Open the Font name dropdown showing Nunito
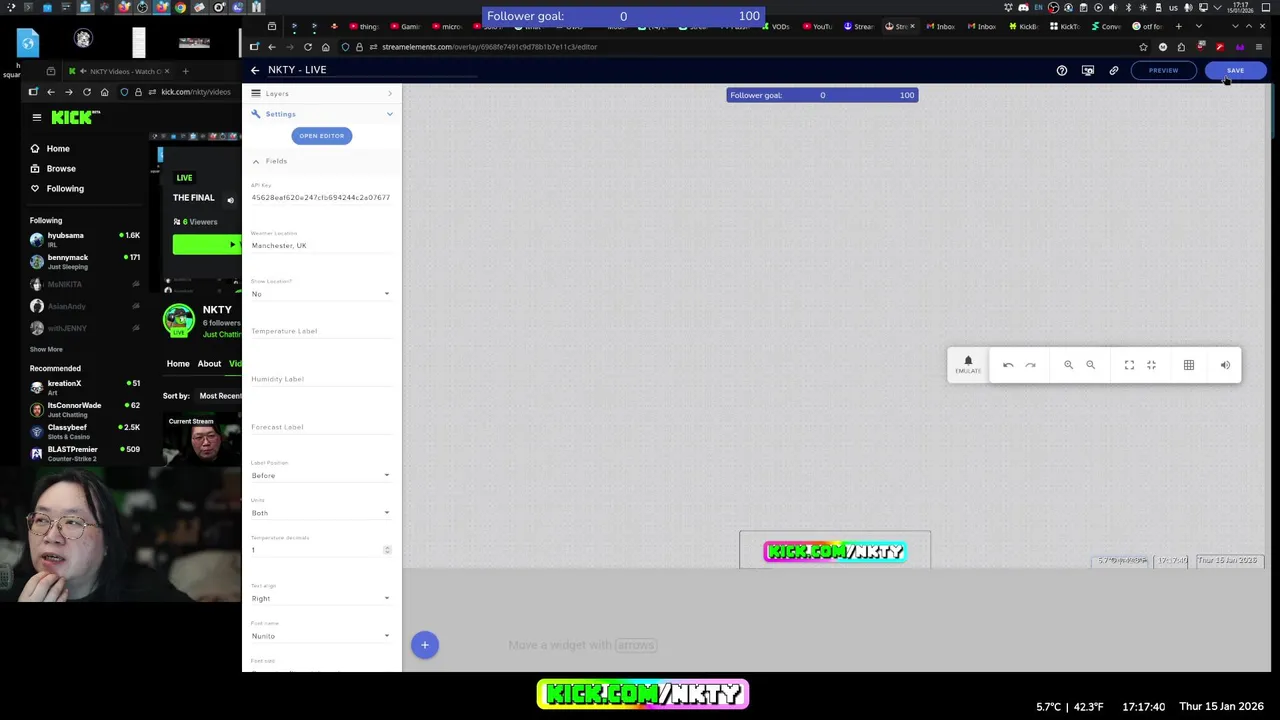This screenshot has height=720, width=1280. 321,636
